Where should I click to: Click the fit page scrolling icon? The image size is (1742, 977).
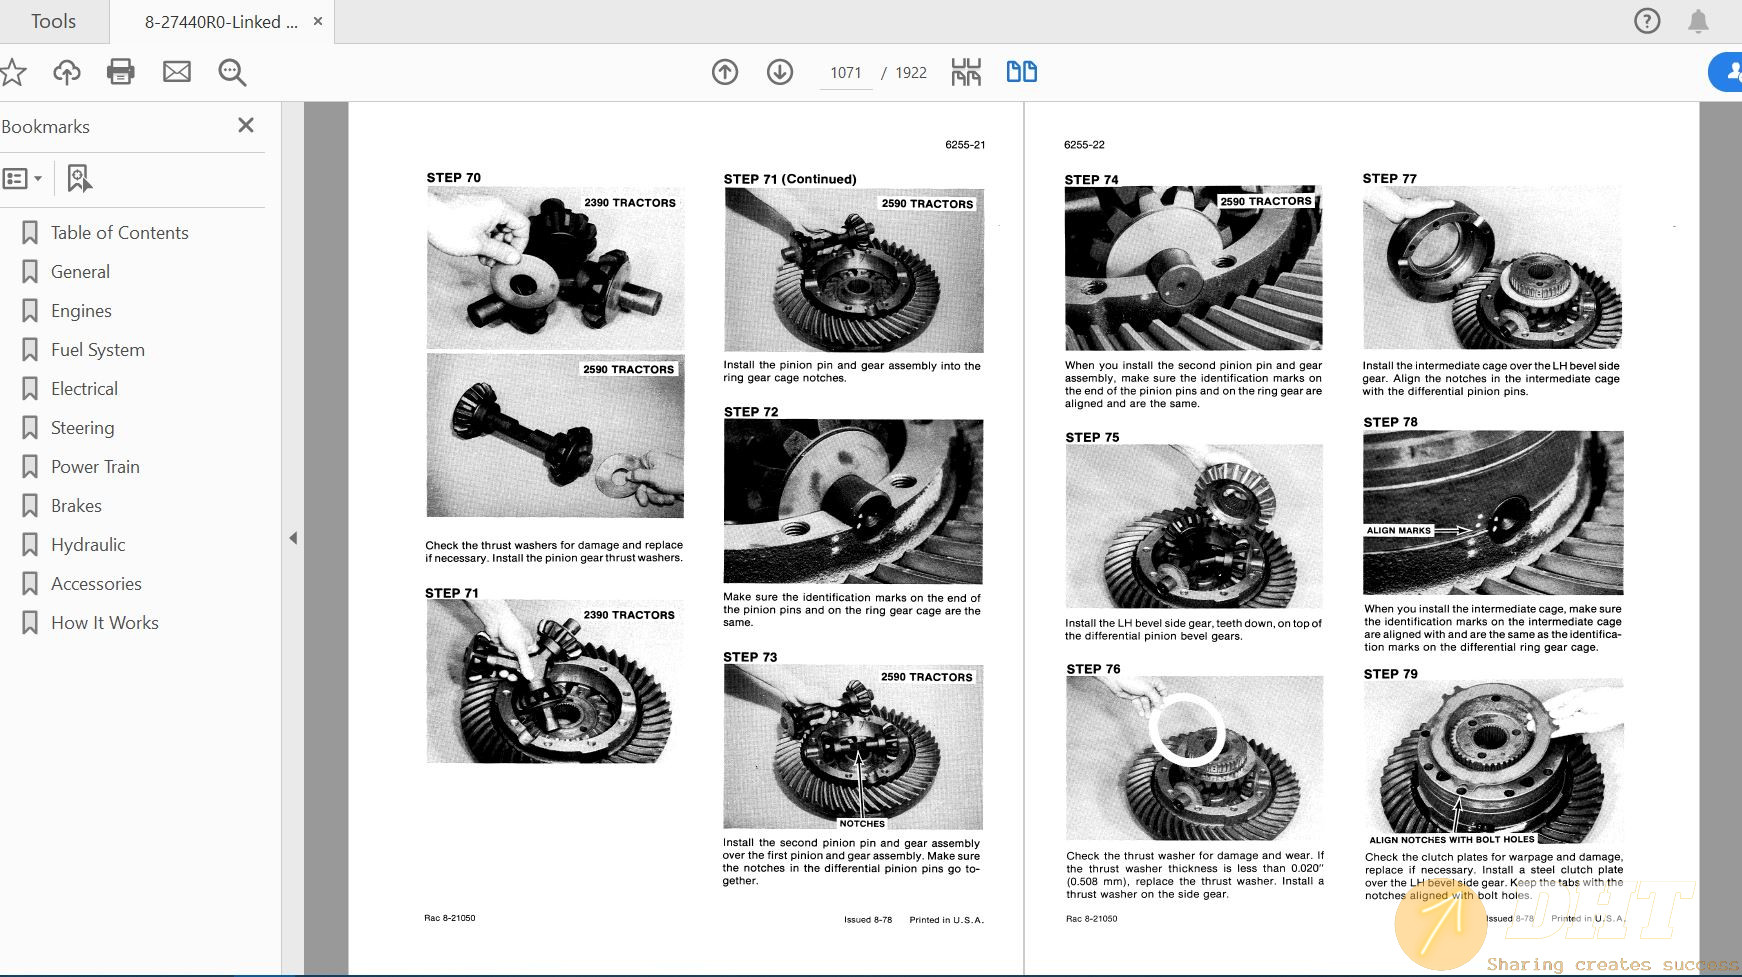point(966,72)
